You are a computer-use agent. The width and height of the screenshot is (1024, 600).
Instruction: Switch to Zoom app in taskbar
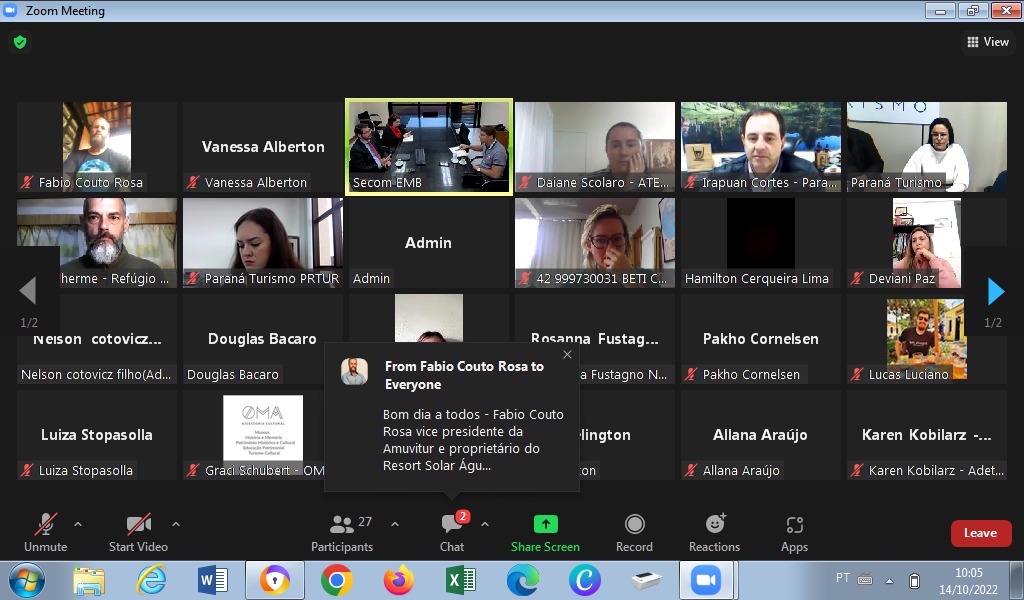(706, 580)
